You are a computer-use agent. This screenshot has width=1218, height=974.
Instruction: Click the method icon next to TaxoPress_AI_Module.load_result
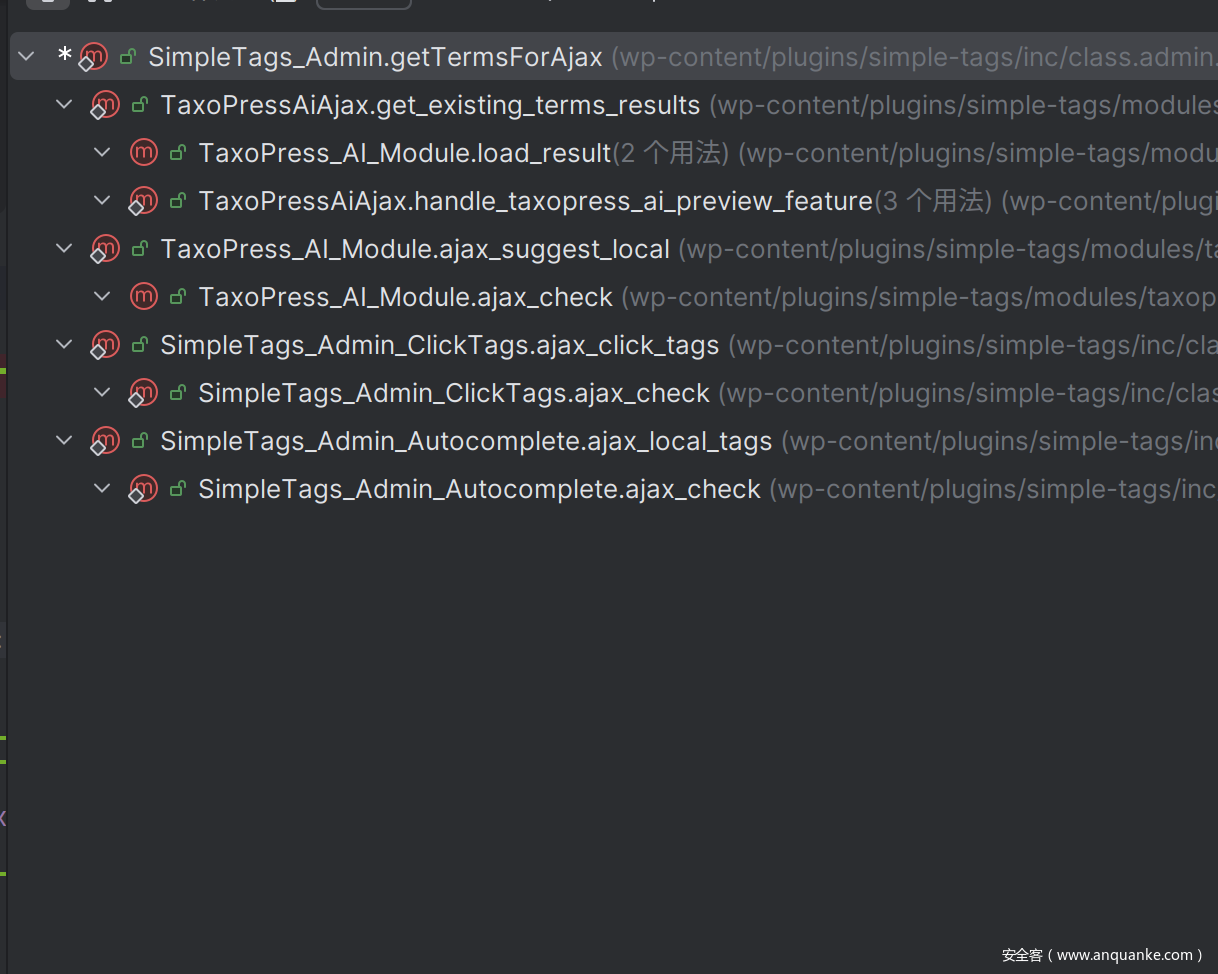144,152
